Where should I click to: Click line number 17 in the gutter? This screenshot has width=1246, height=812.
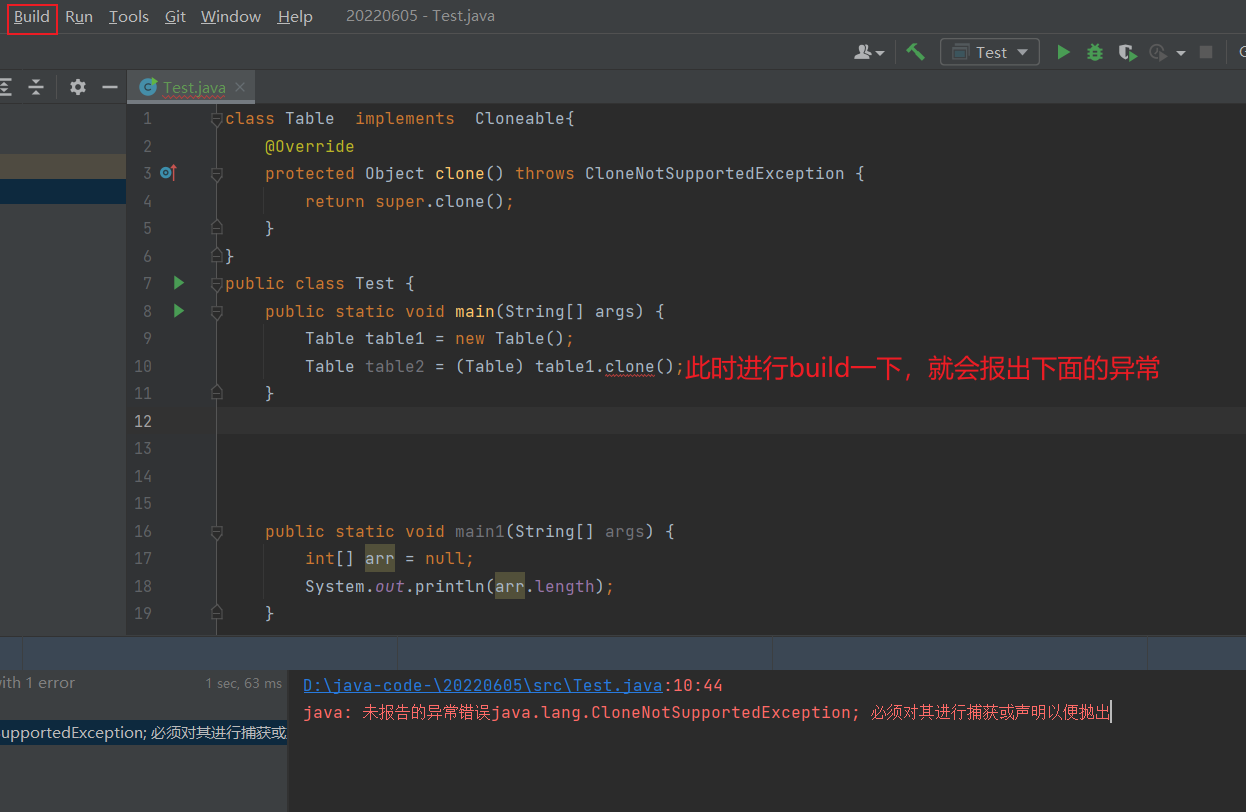(x=142, y=559)
